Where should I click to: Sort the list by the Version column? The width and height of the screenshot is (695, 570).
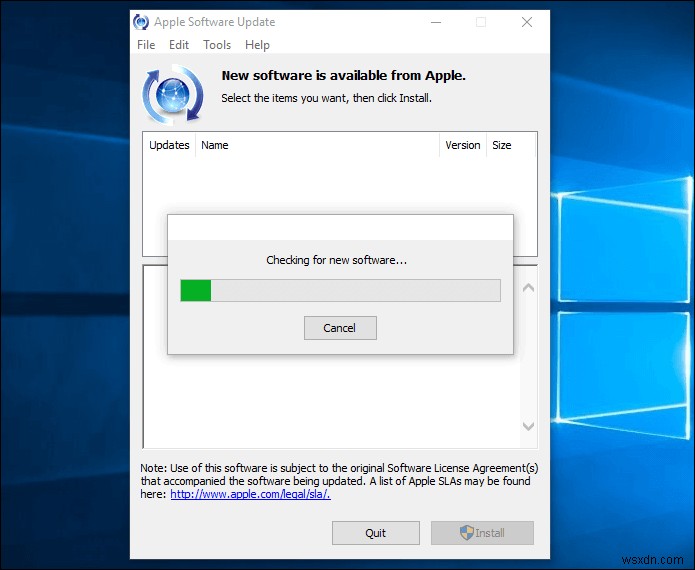[463, 145]
